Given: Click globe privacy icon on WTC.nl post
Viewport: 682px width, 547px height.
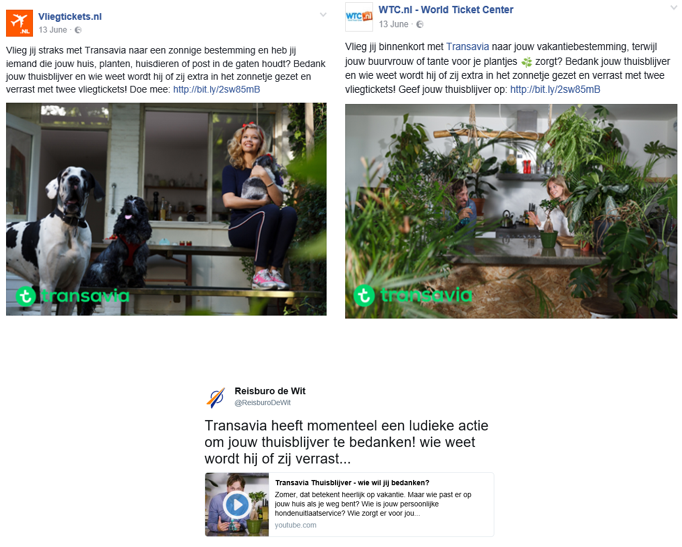Looking at the screenshot, I should click(x=420, y=24).
